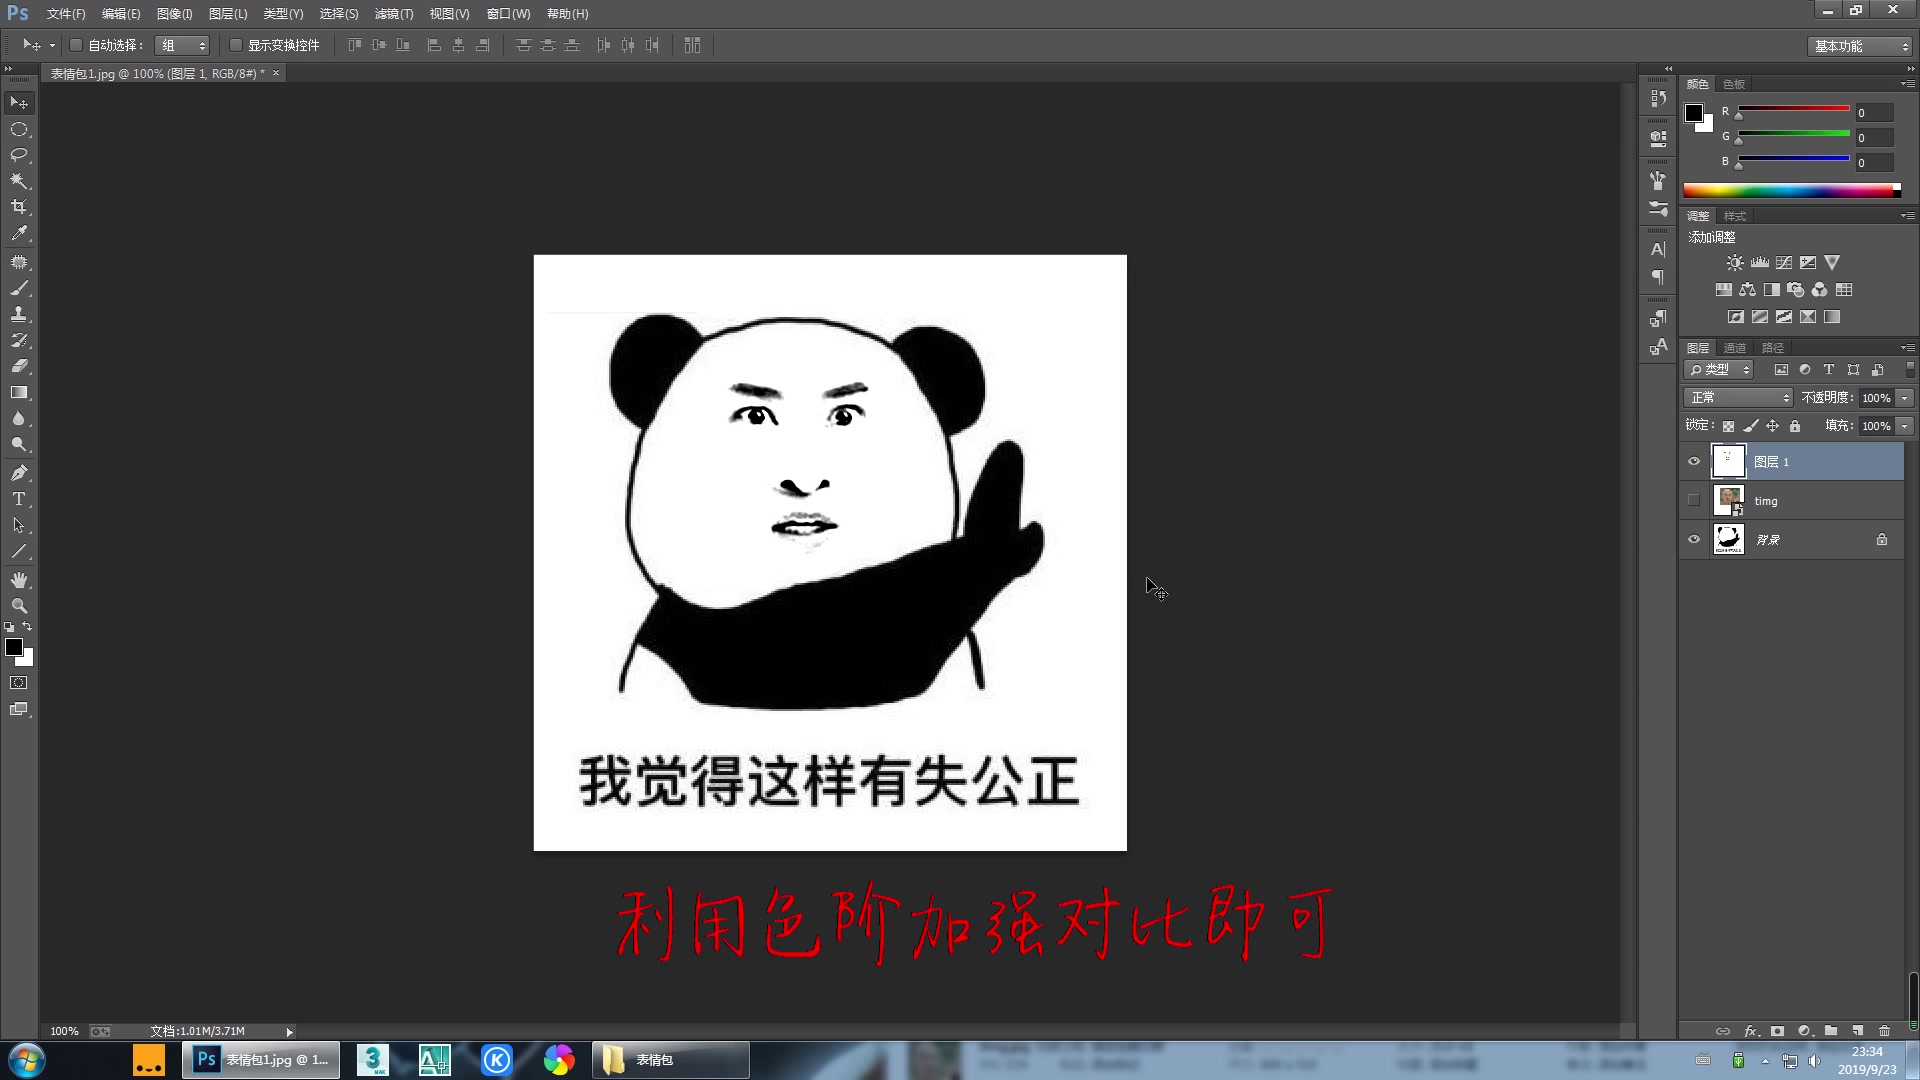Image resolution: width=1920 pixels, height=1080 pixels.
Task: Expand the status bar info arrow
Action: tap(290, 1032)
